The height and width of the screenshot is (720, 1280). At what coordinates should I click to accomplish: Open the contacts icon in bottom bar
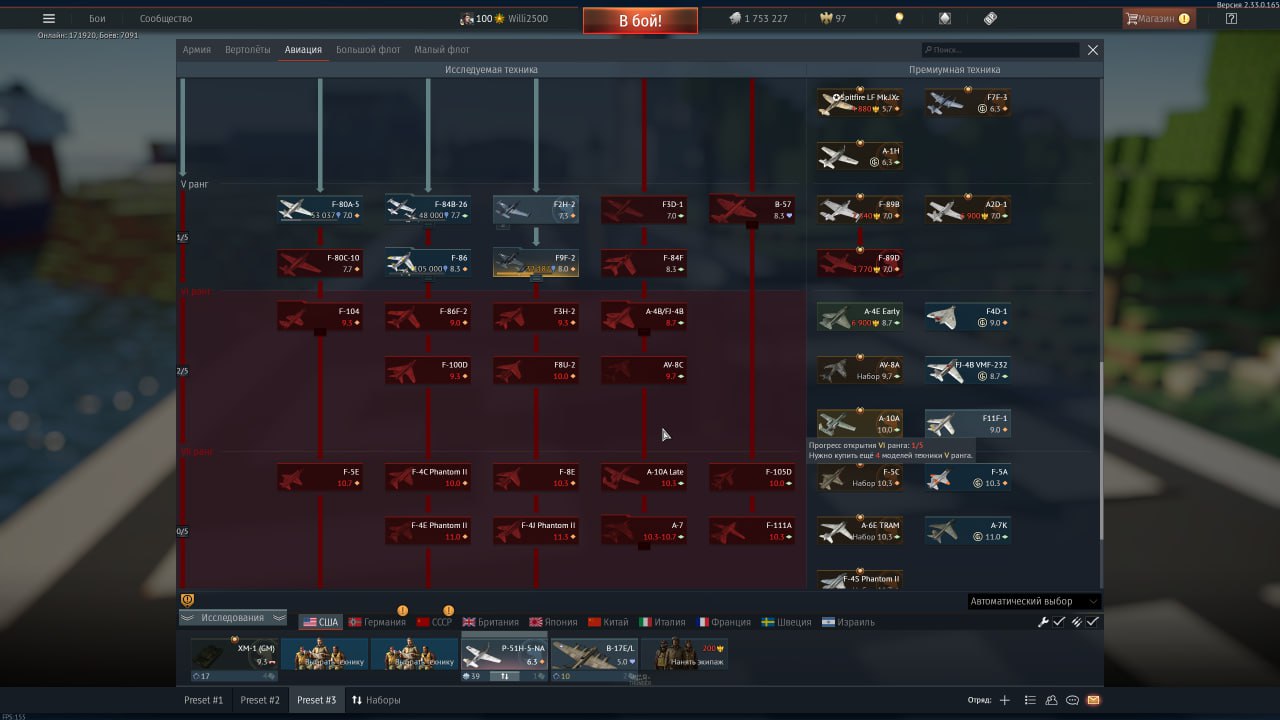[1052, 700]
